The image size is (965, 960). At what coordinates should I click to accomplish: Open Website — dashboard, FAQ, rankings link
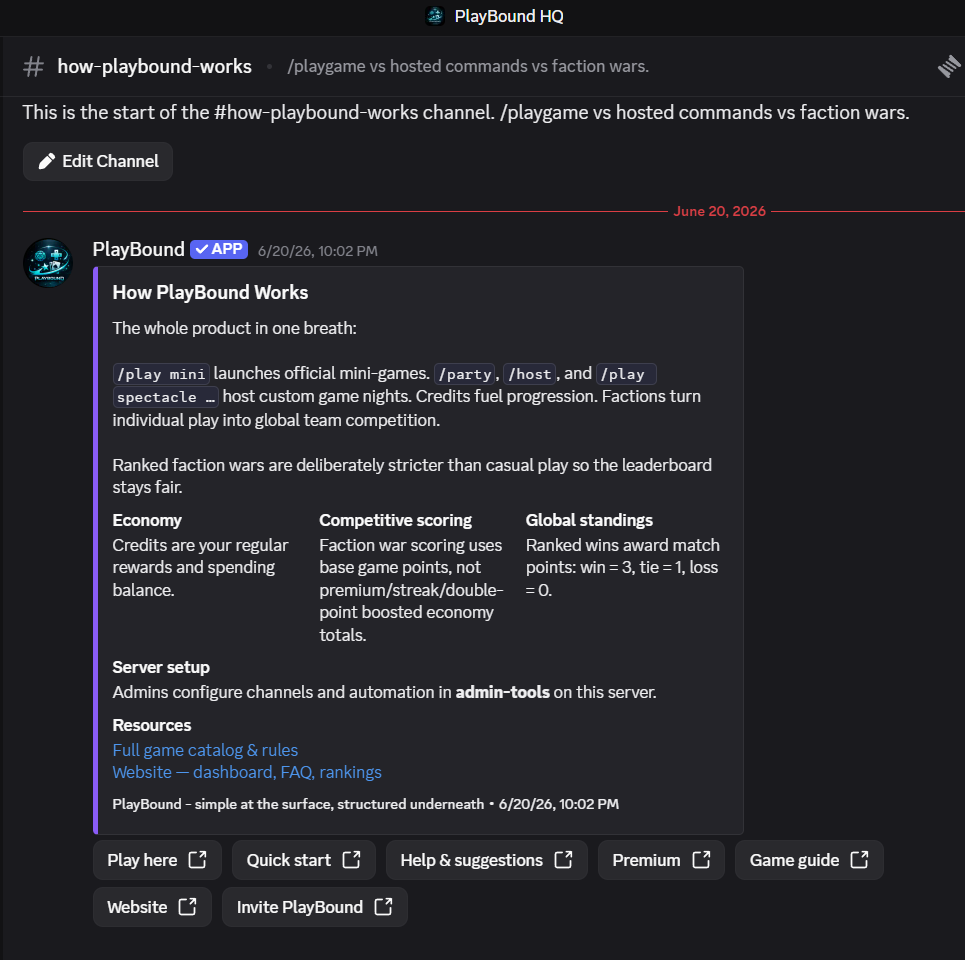(247, 772)
